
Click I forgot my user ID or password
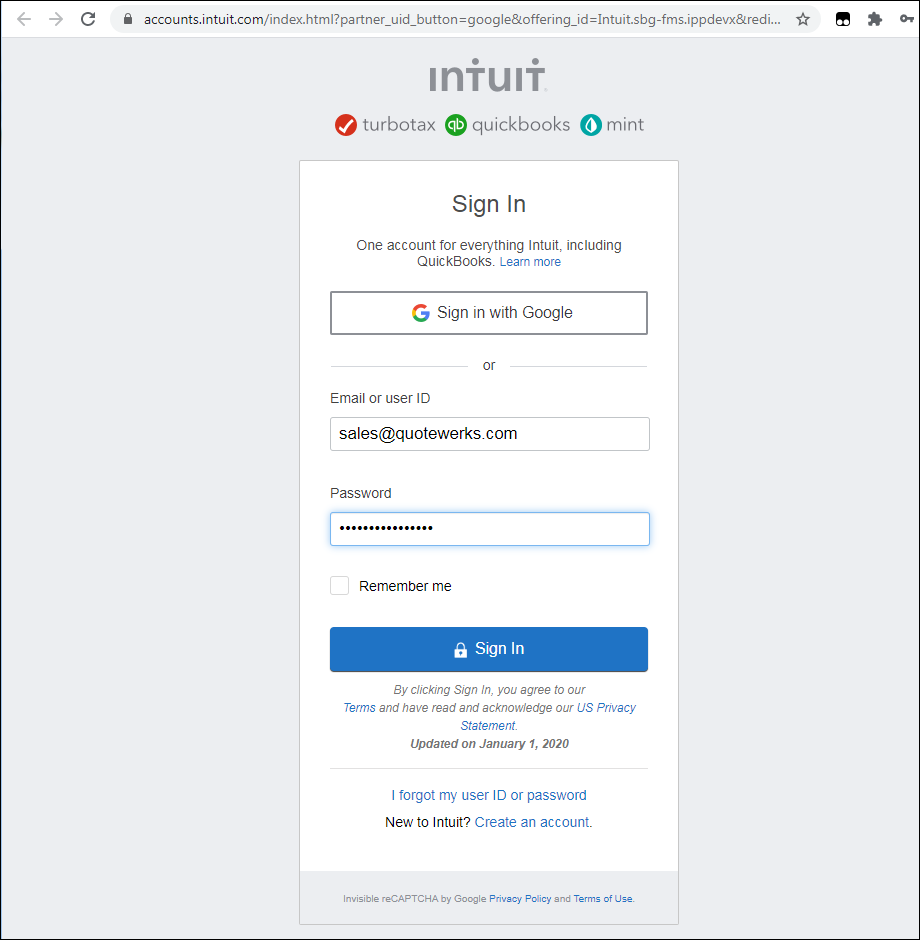tap(489, 796)
